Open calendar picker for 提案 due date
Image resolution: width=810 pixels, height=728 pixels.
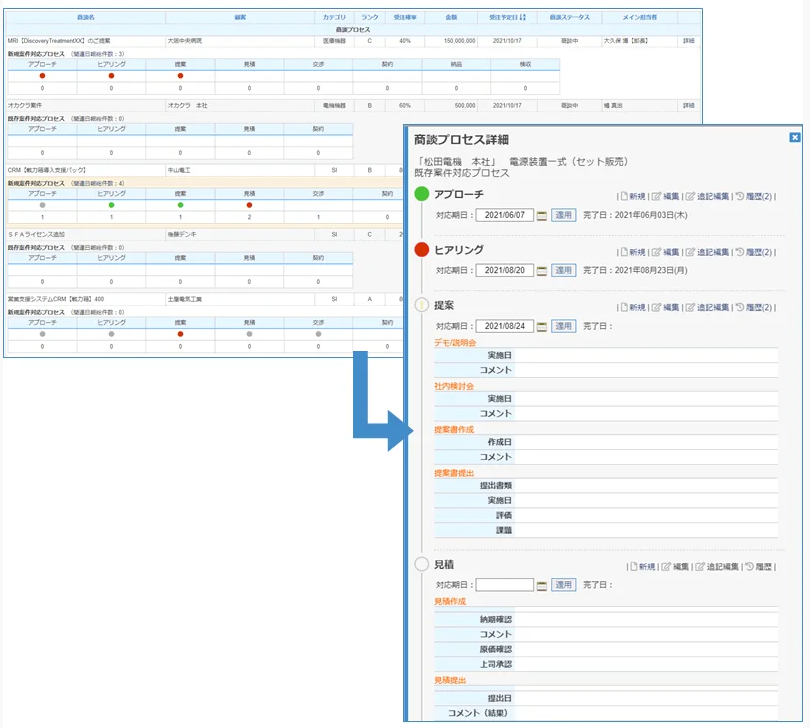(x=542, y=326)
